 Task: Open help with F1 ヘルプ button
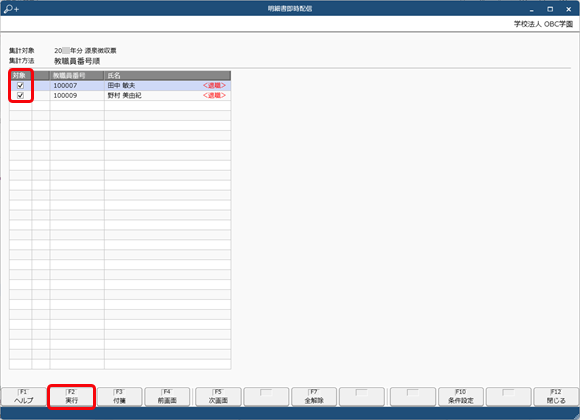pos(24,397)
